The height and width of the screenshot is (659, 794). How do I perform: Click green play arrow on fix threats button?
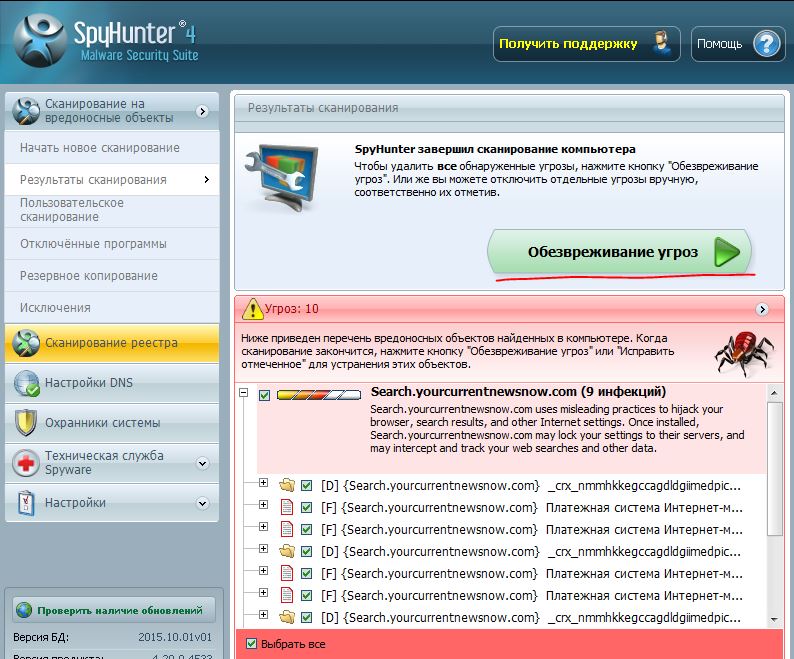(727, 252)
